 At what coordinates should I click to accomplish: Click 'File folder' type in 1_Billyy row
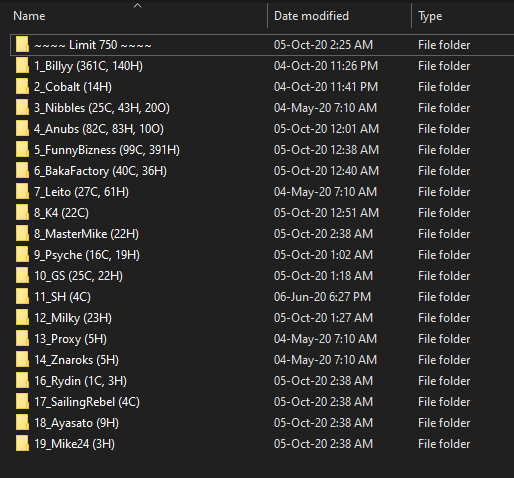pos(444,66)
